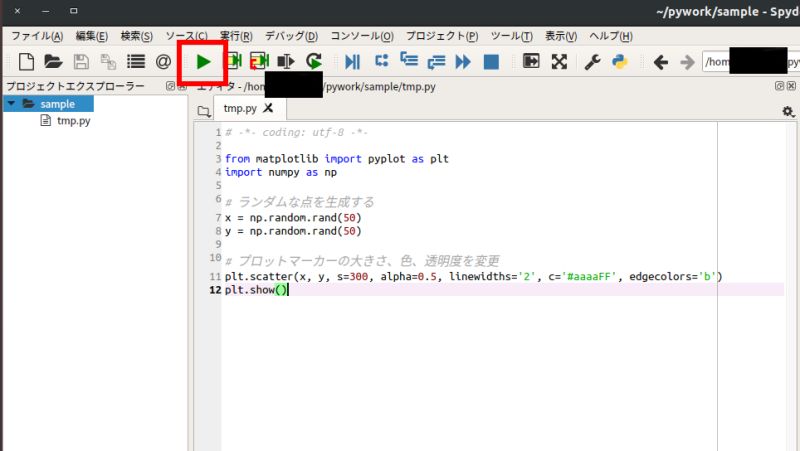The width and height of the screenshot is (800, 451).
Task: Start debugging the file
Action: coord(352,62)
